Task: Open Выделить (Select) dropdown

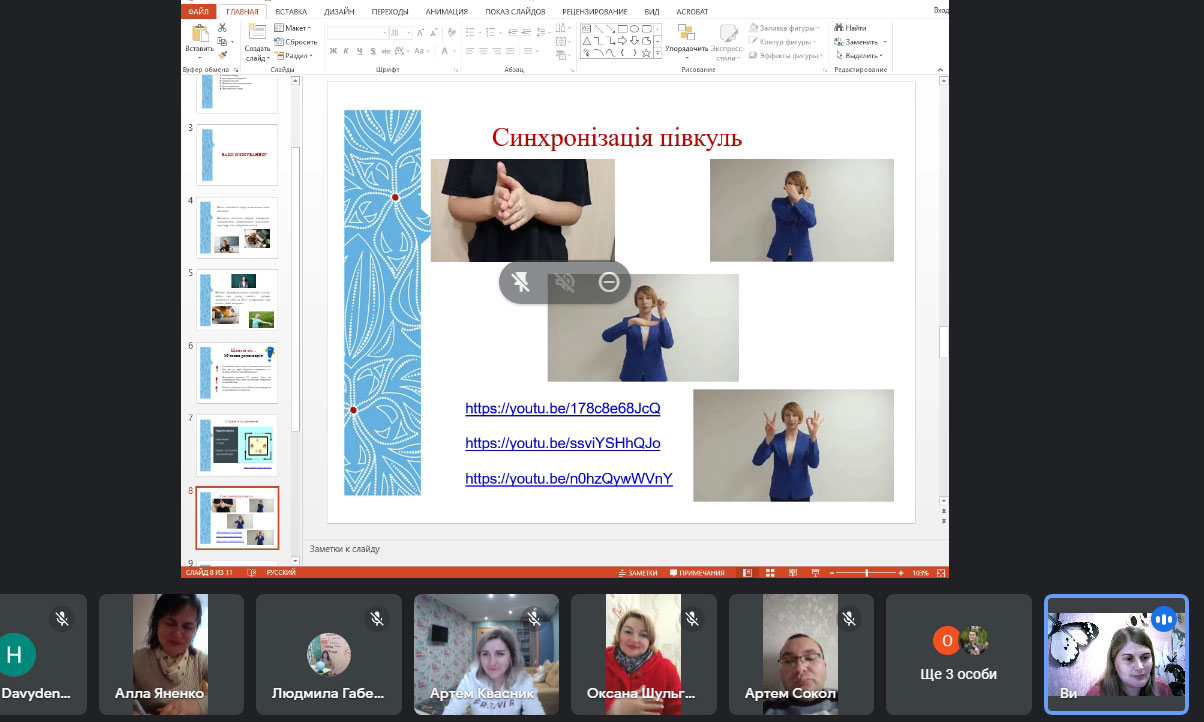Action: [861, 56]
